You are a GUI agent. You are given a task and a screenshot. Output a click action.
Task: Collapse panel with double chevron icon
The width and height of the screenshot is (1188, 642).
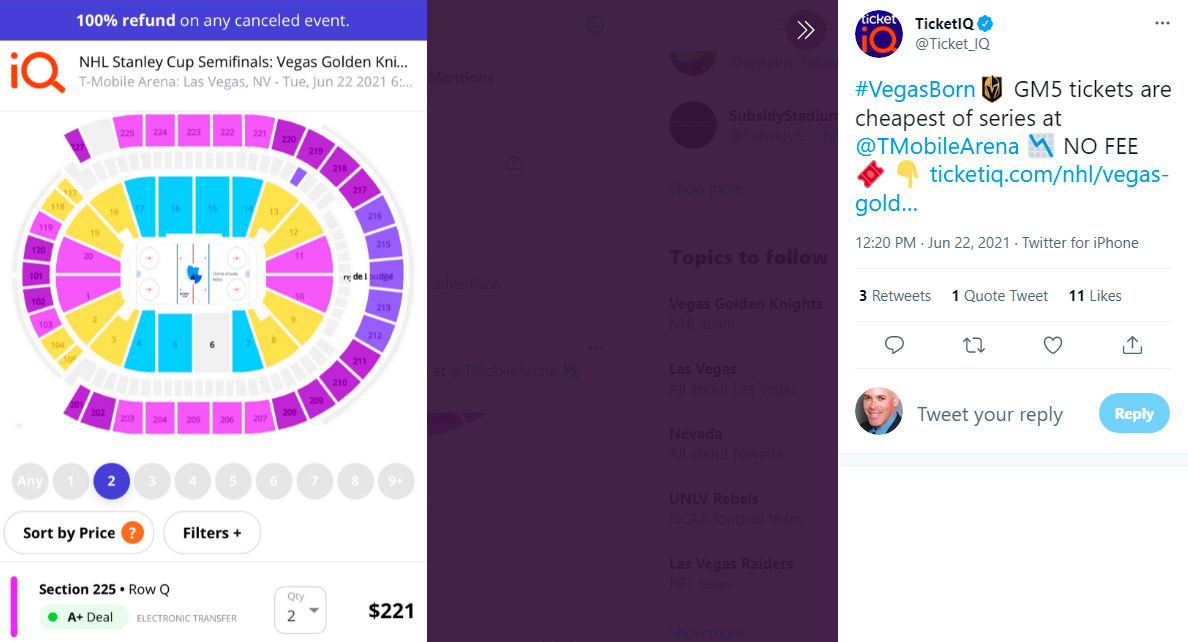[x=806, y=29]
